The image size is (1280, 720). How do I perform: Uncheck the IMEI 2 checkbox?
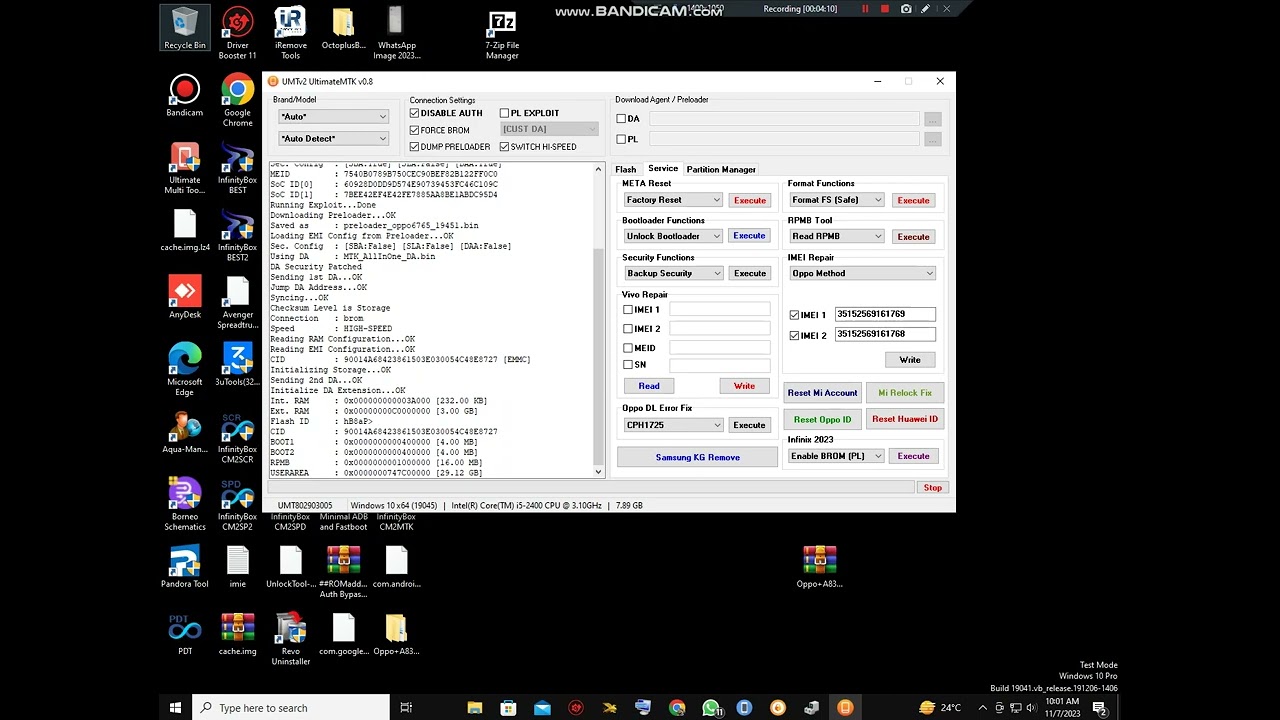tap(794, 335)
